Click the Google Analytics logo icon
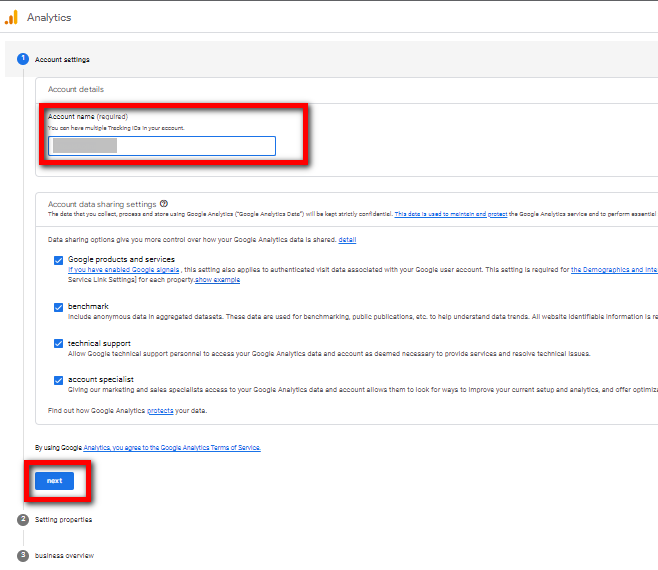 click(x=11, y=17)
